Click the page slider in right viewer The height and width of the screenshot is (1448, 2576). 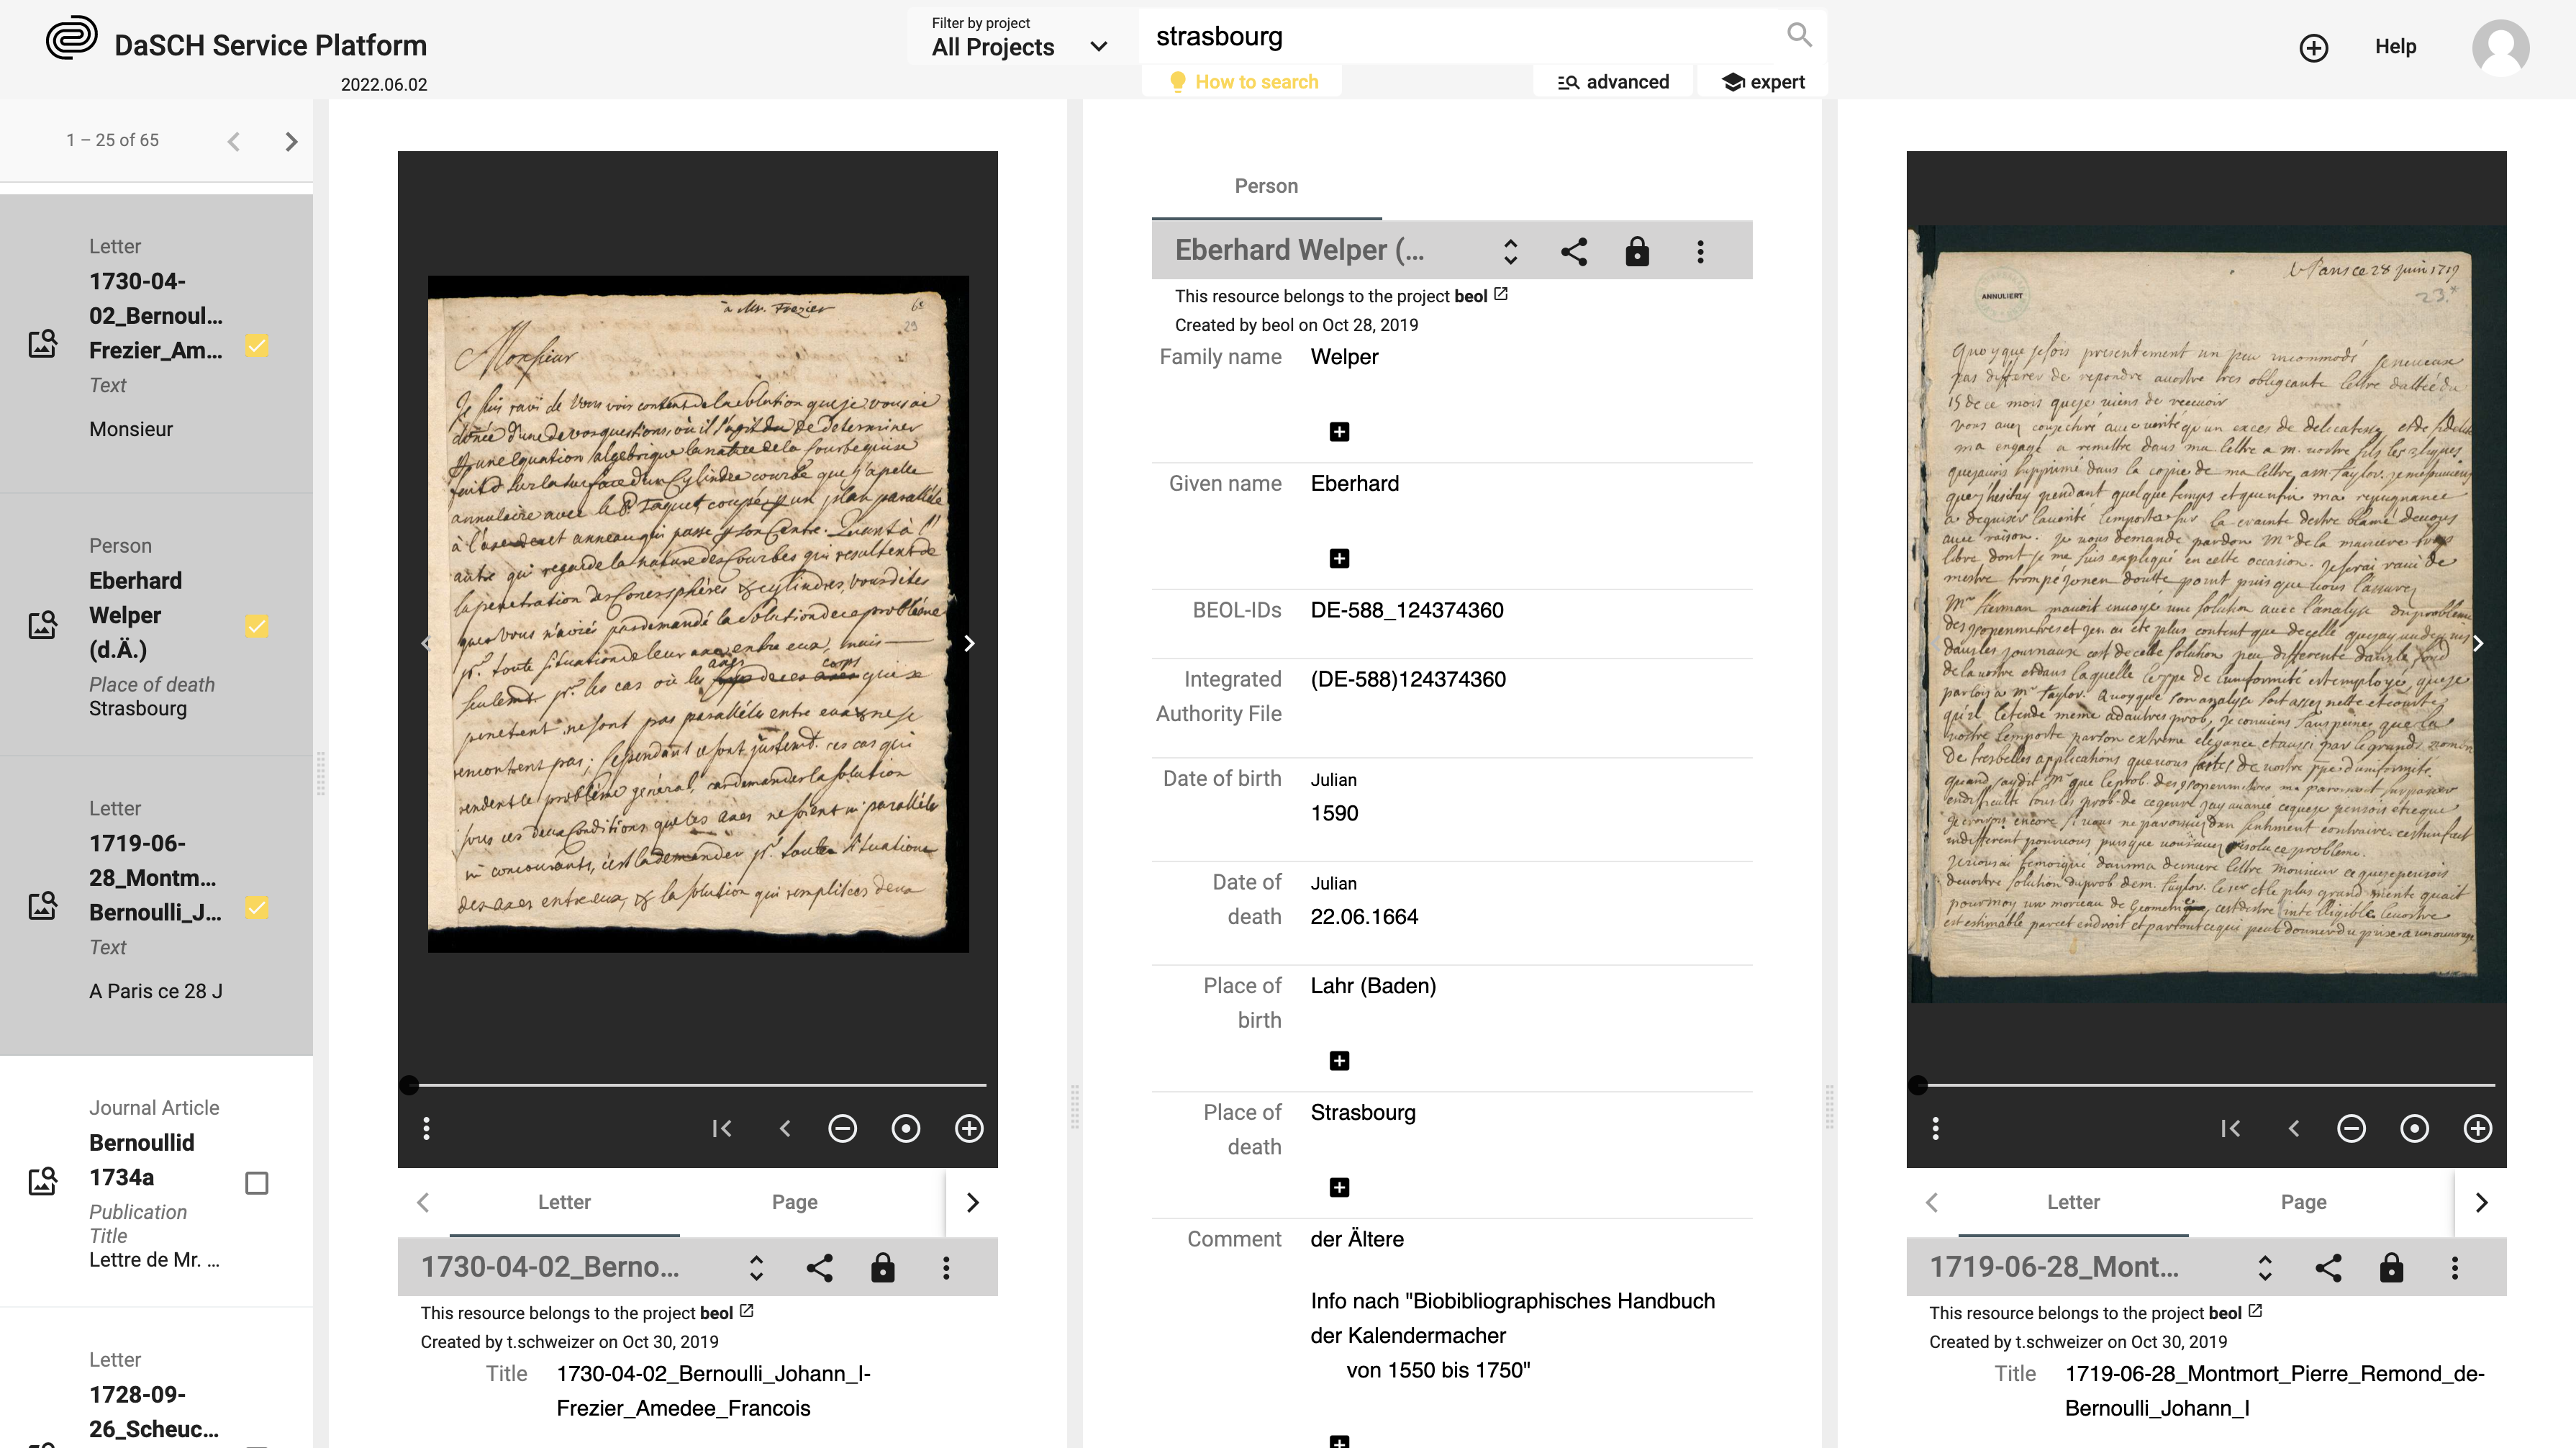point(2206,1085)
